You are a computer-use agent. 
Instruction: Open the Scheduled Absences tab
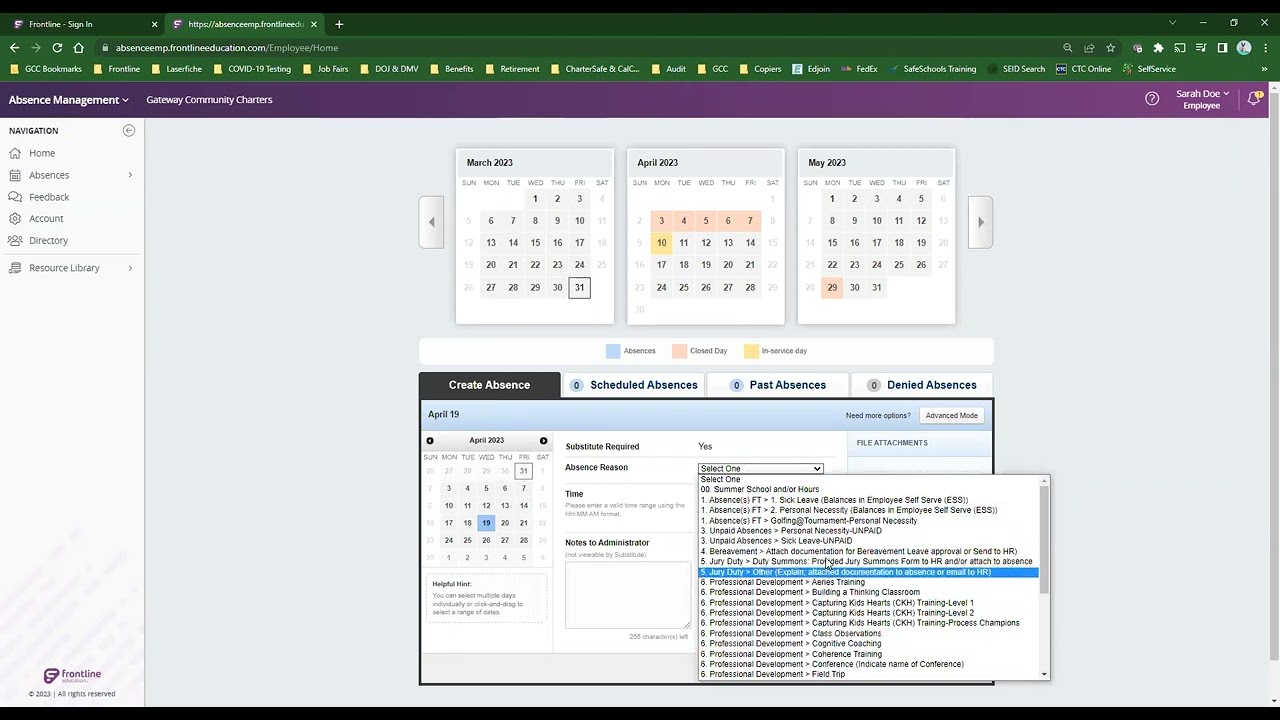pos(634,385)
